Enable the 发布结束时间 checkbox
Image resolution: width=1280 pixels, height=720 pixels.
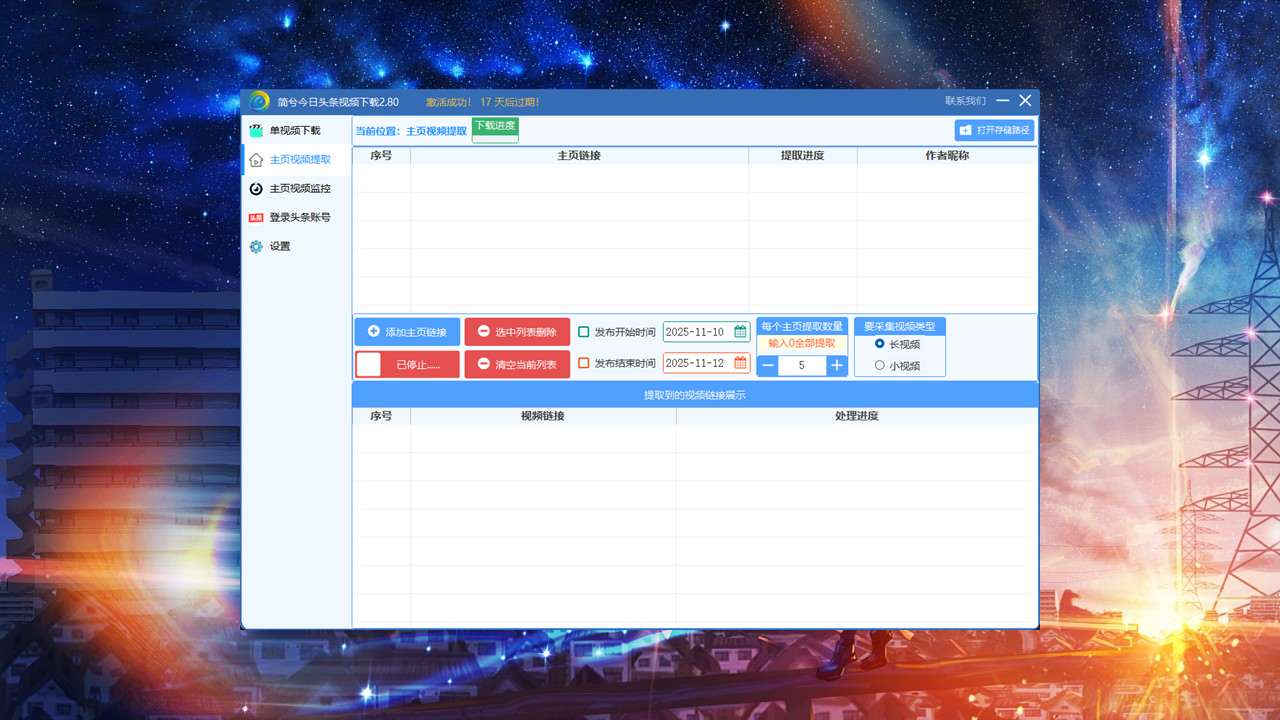coord(584,364)
